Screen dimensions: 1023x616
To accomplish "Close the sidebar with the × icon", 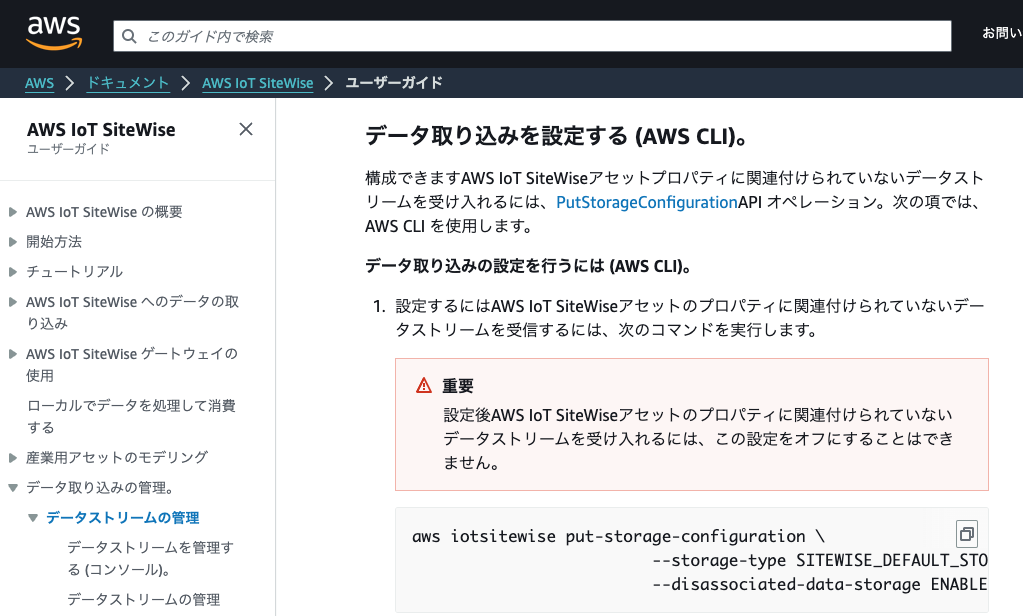I will pyautogui.click(x=245, y=129).
